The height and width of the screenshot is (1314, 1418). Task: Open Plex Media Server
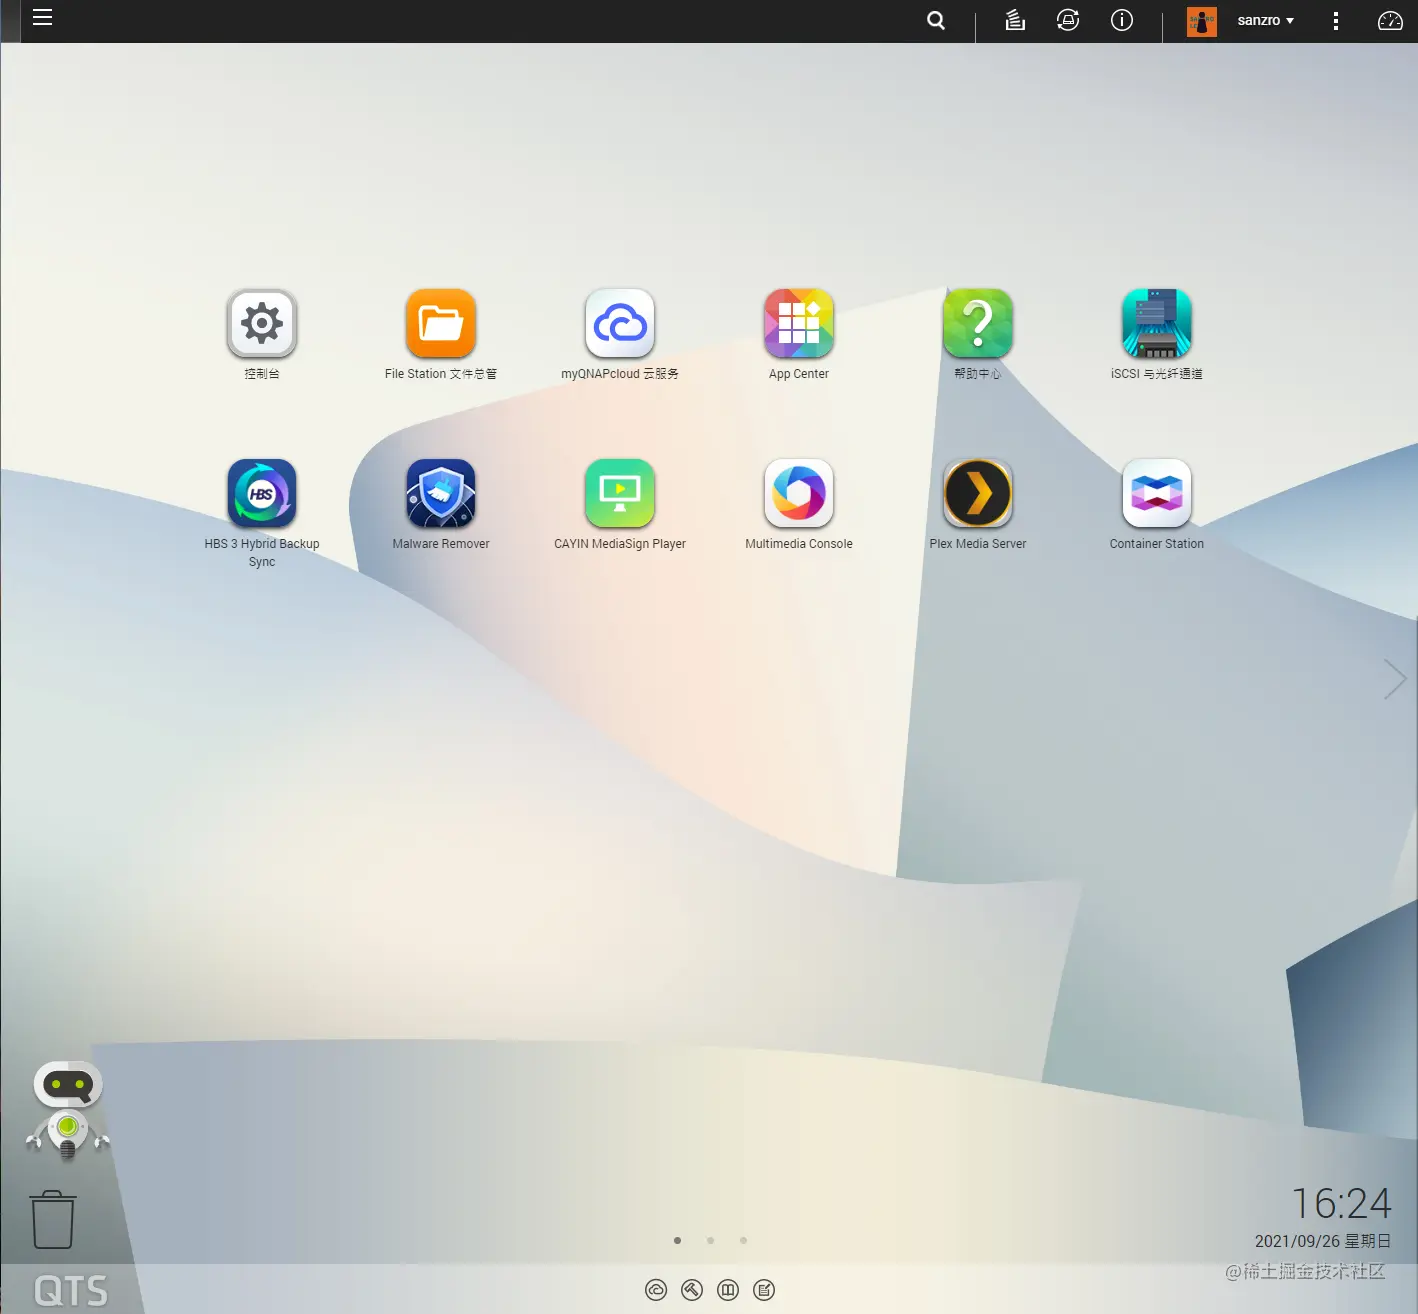[978, 493]
